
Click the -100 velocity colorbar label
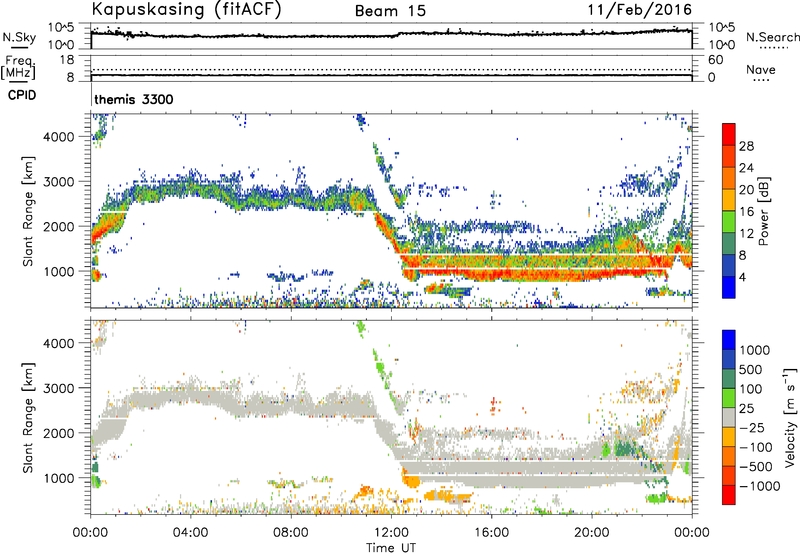tap(756, 447)
